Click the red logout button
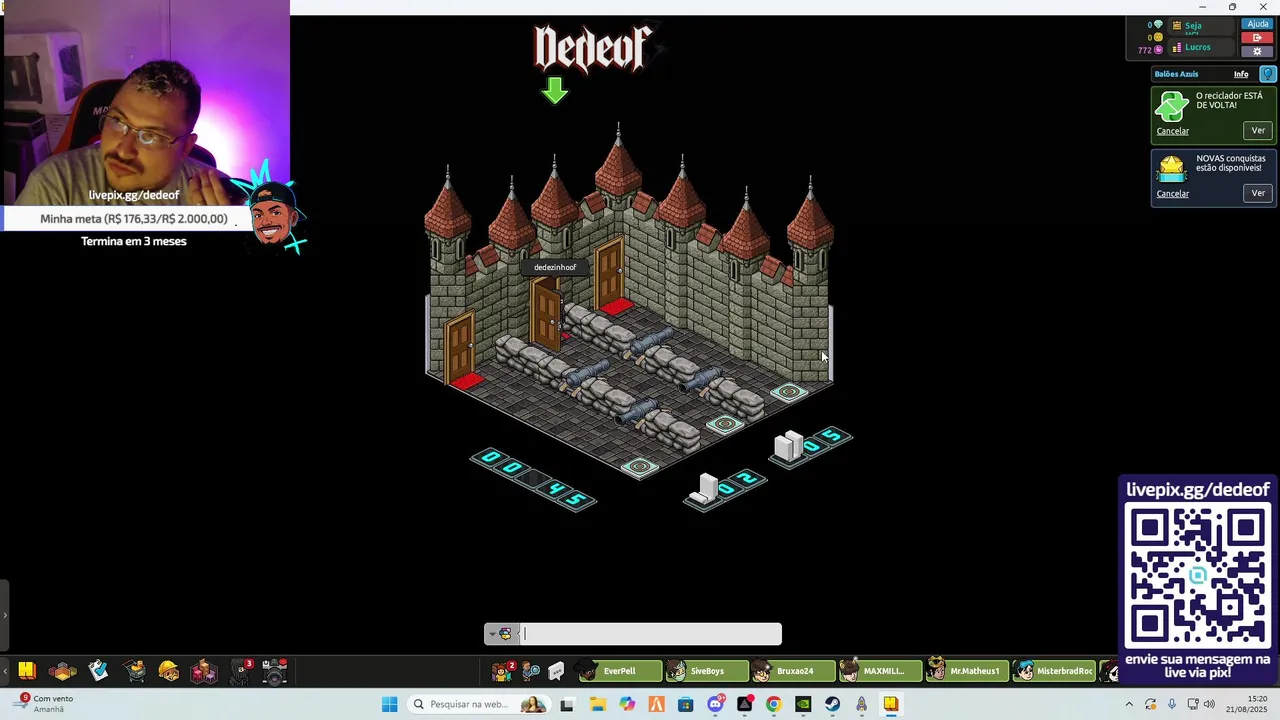Image resolution: width=1280 pixels, height=720 pixels. 1257,38
